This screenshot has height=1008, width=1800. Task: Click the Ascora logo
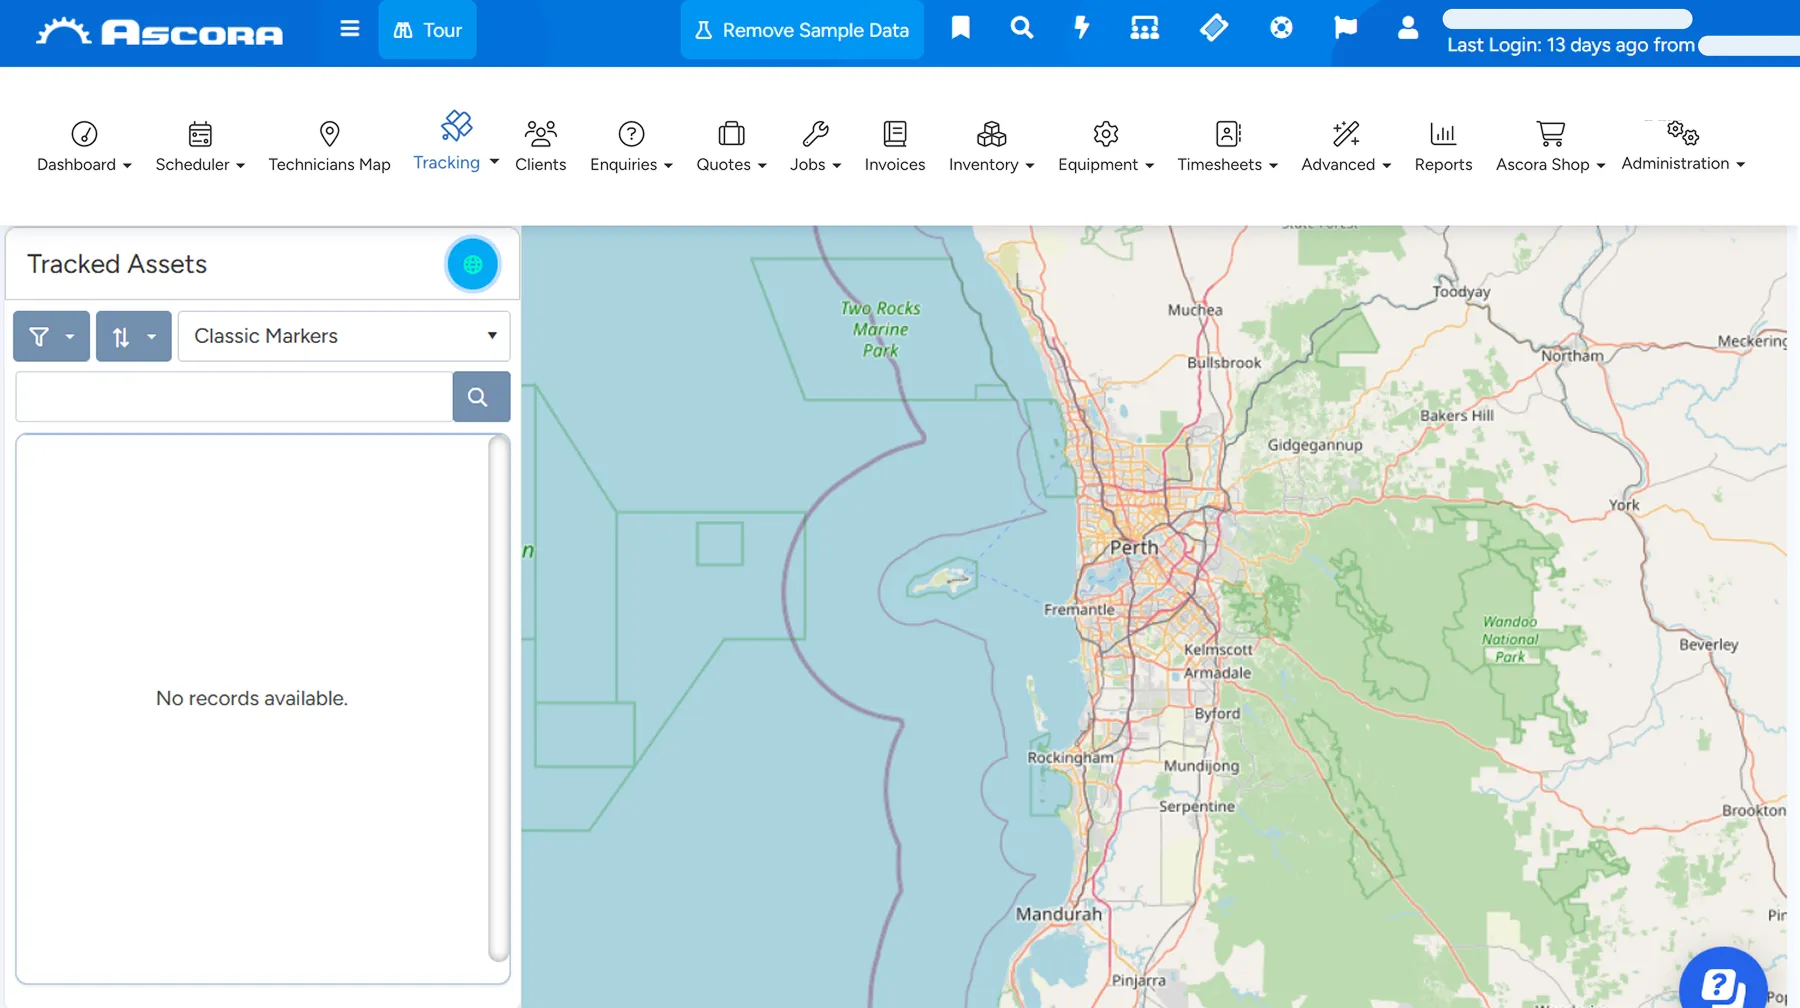(160, 32)
